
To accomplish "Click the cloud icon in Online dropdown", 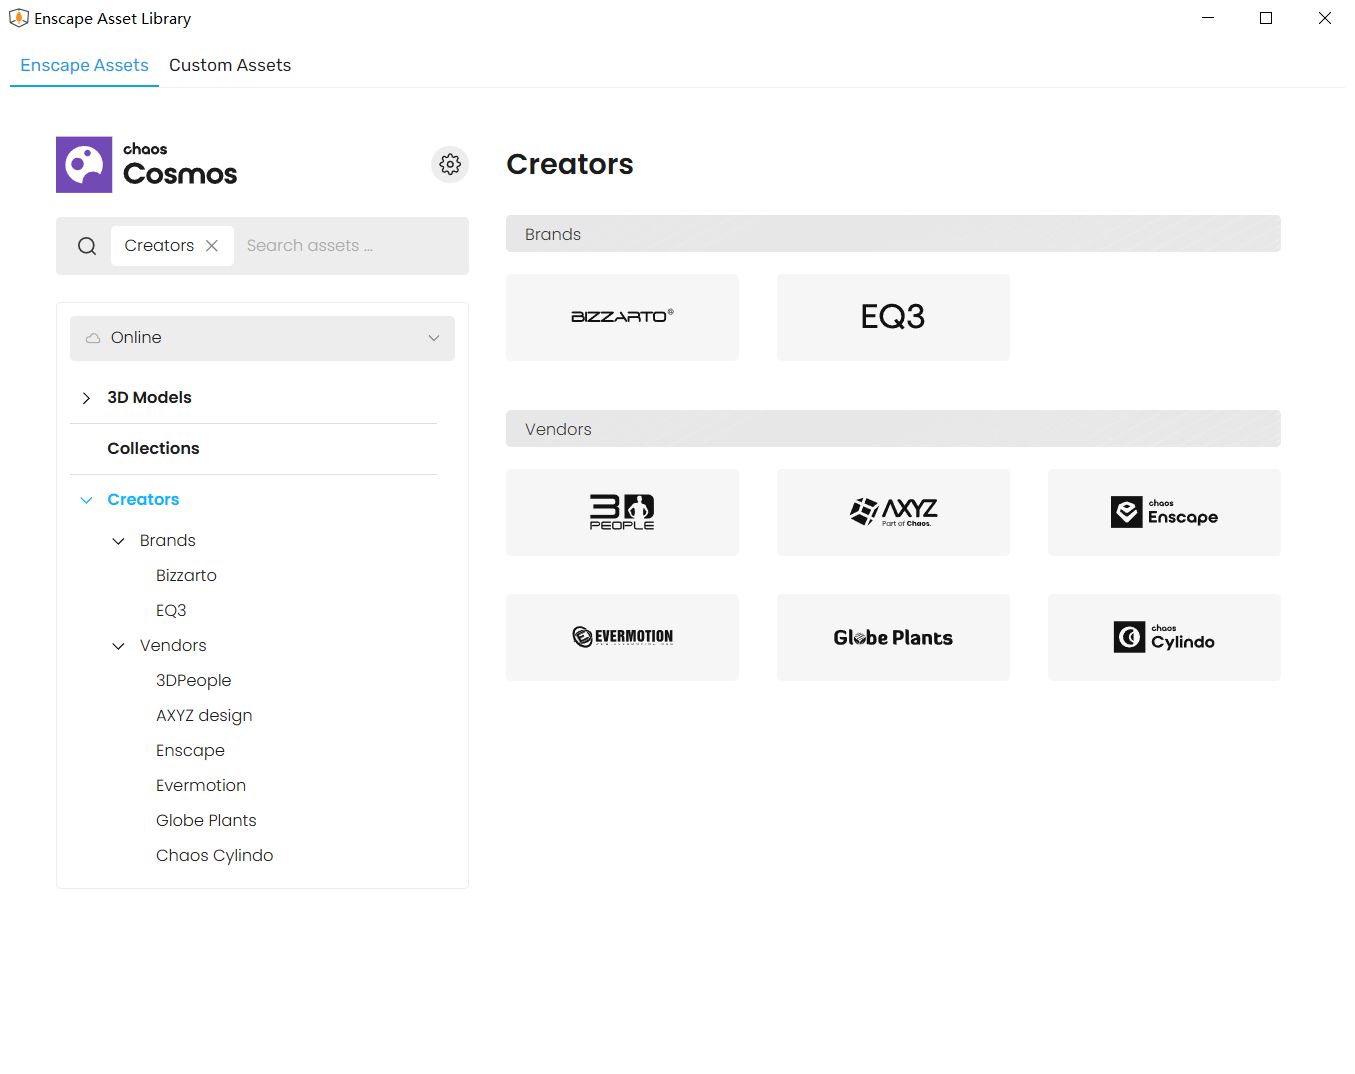I will pyautogui.click(x=93, y=338).
